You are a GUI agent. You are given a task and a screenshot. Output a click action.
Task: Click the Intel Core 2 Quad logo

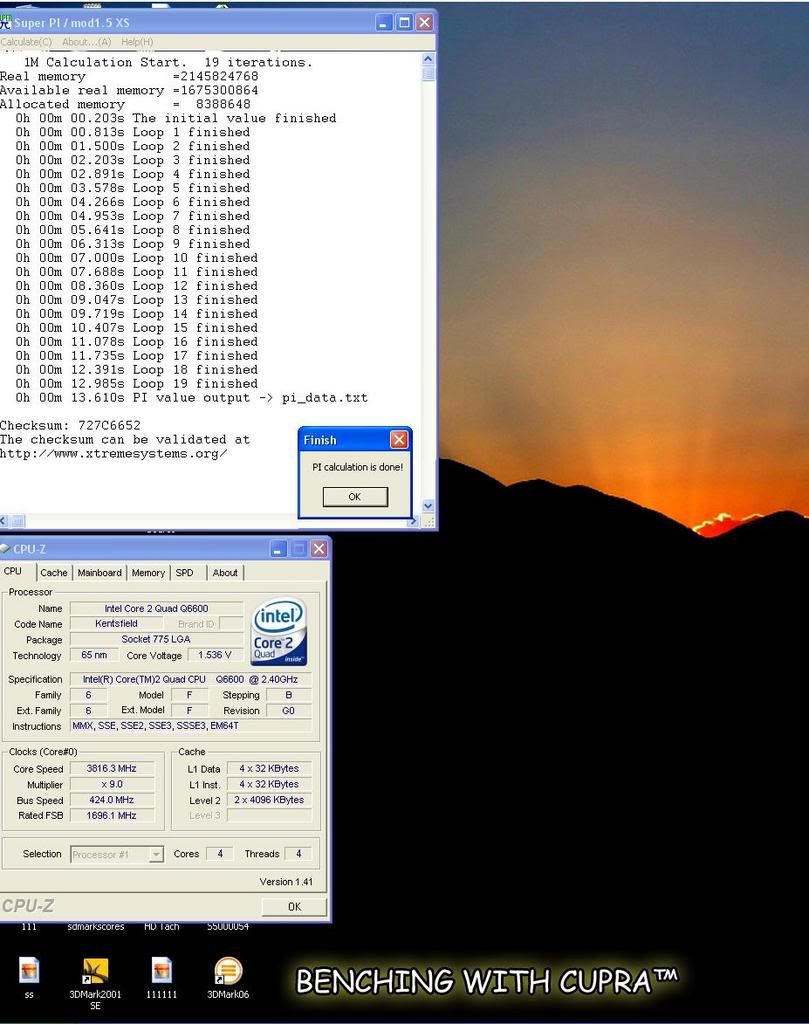coord(279,632)
